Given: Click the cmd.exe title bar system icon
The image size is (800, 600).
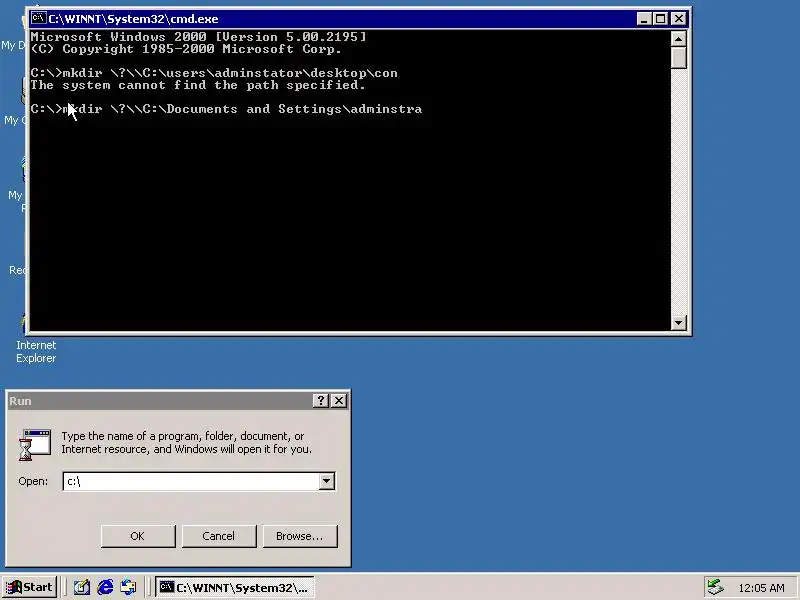Looking at the screenshot, I should tap(38, 18).
